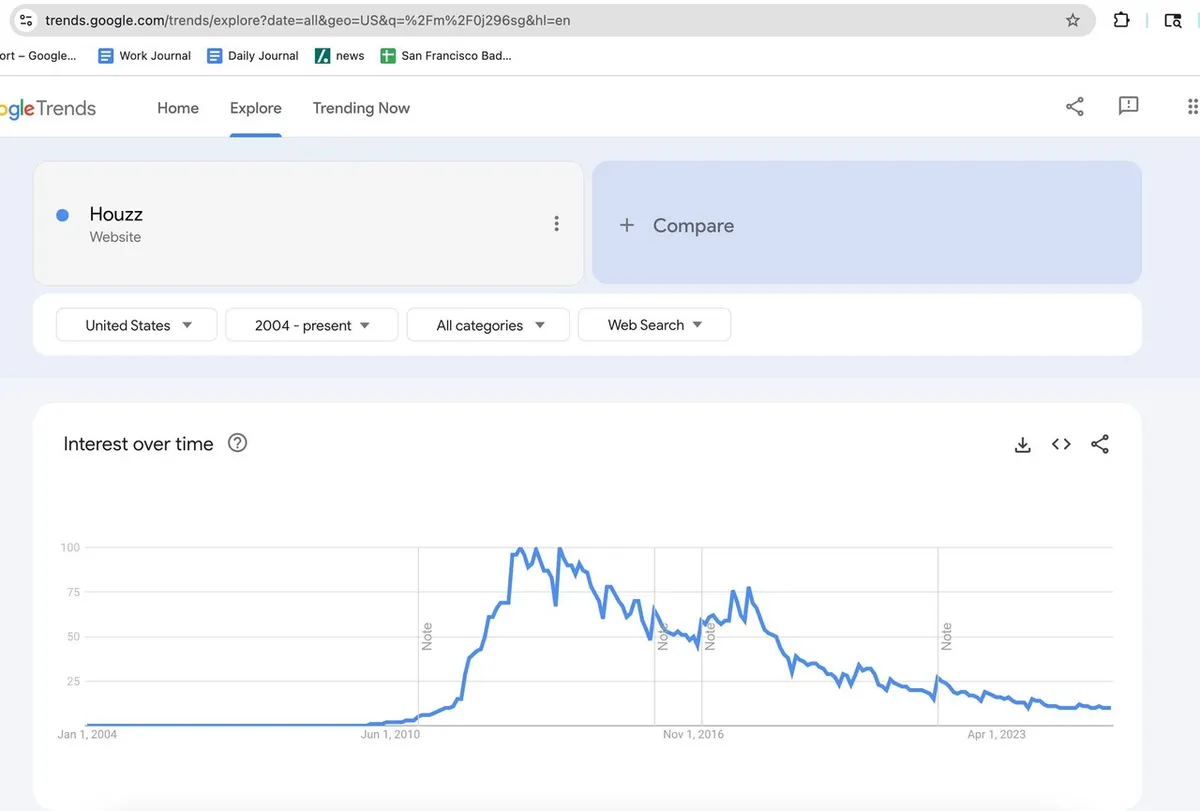Download the Interest over time CSV

point(1022,445)
